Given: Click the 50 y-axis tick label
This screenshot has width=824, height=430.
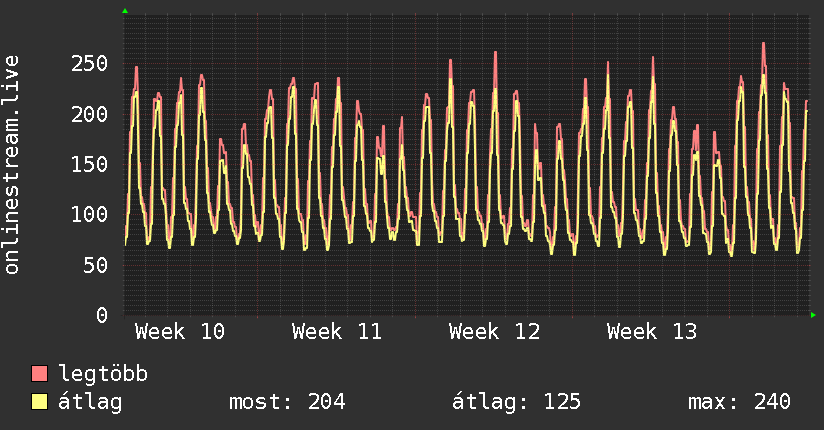Looking at the screenshot, I should point(96,265).
